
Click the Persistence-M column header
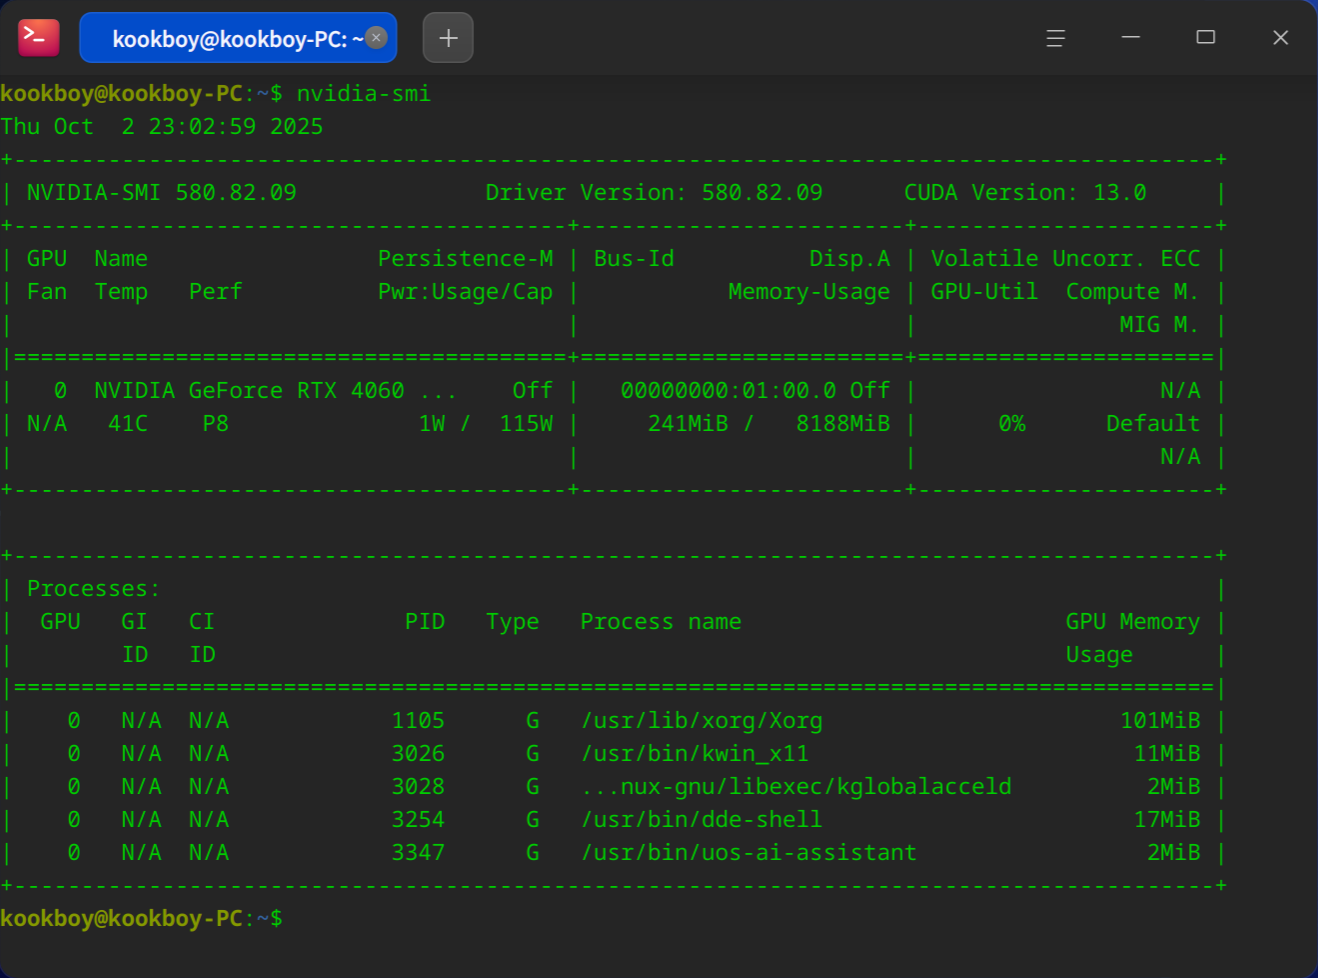[465, 259]
